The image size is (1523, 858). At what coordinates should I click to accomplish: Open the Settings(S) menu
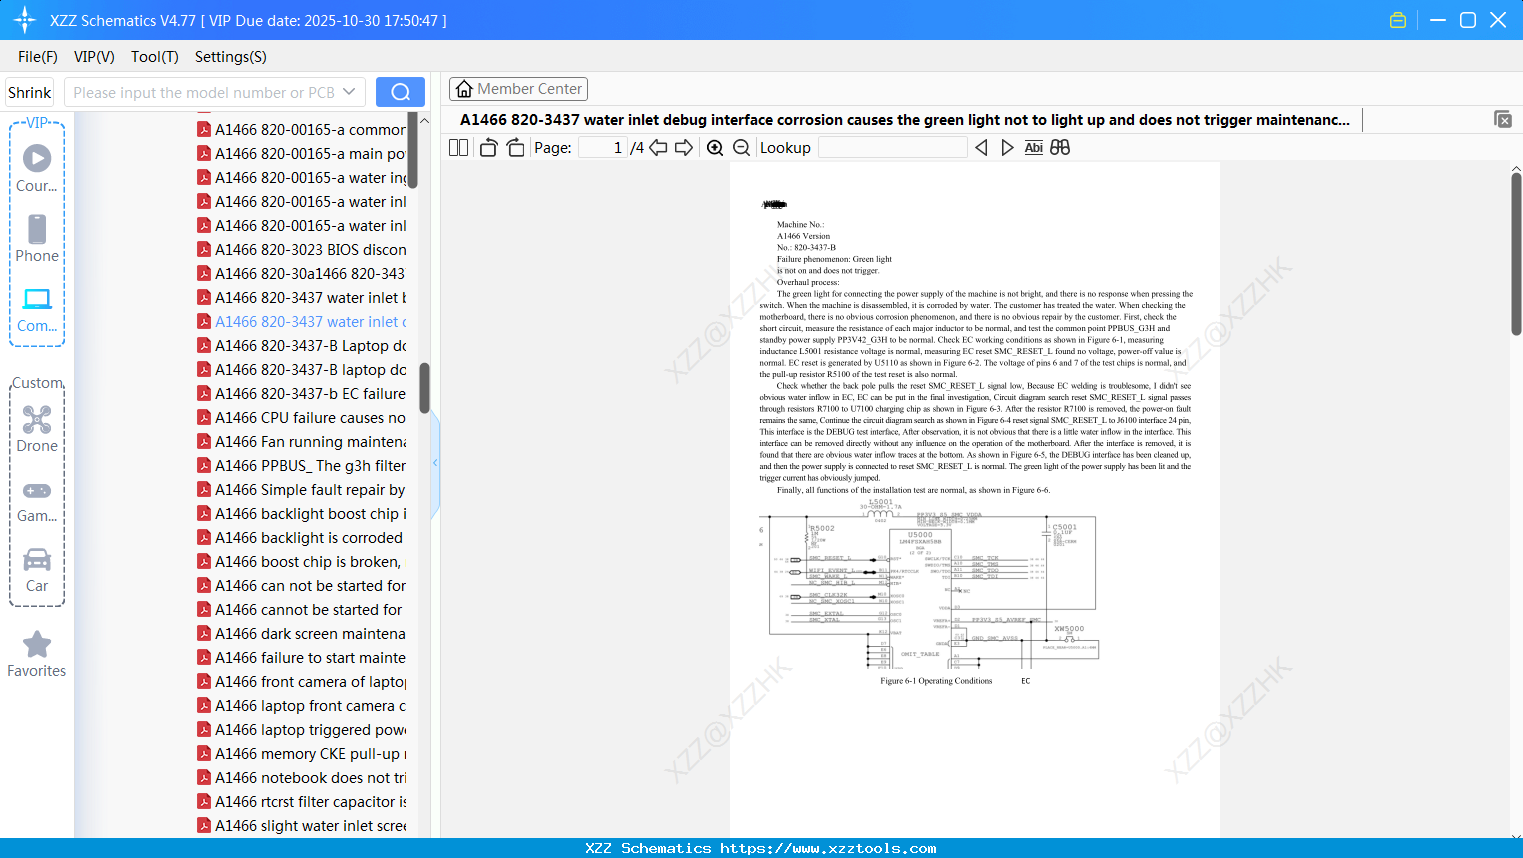coord(231,57)
